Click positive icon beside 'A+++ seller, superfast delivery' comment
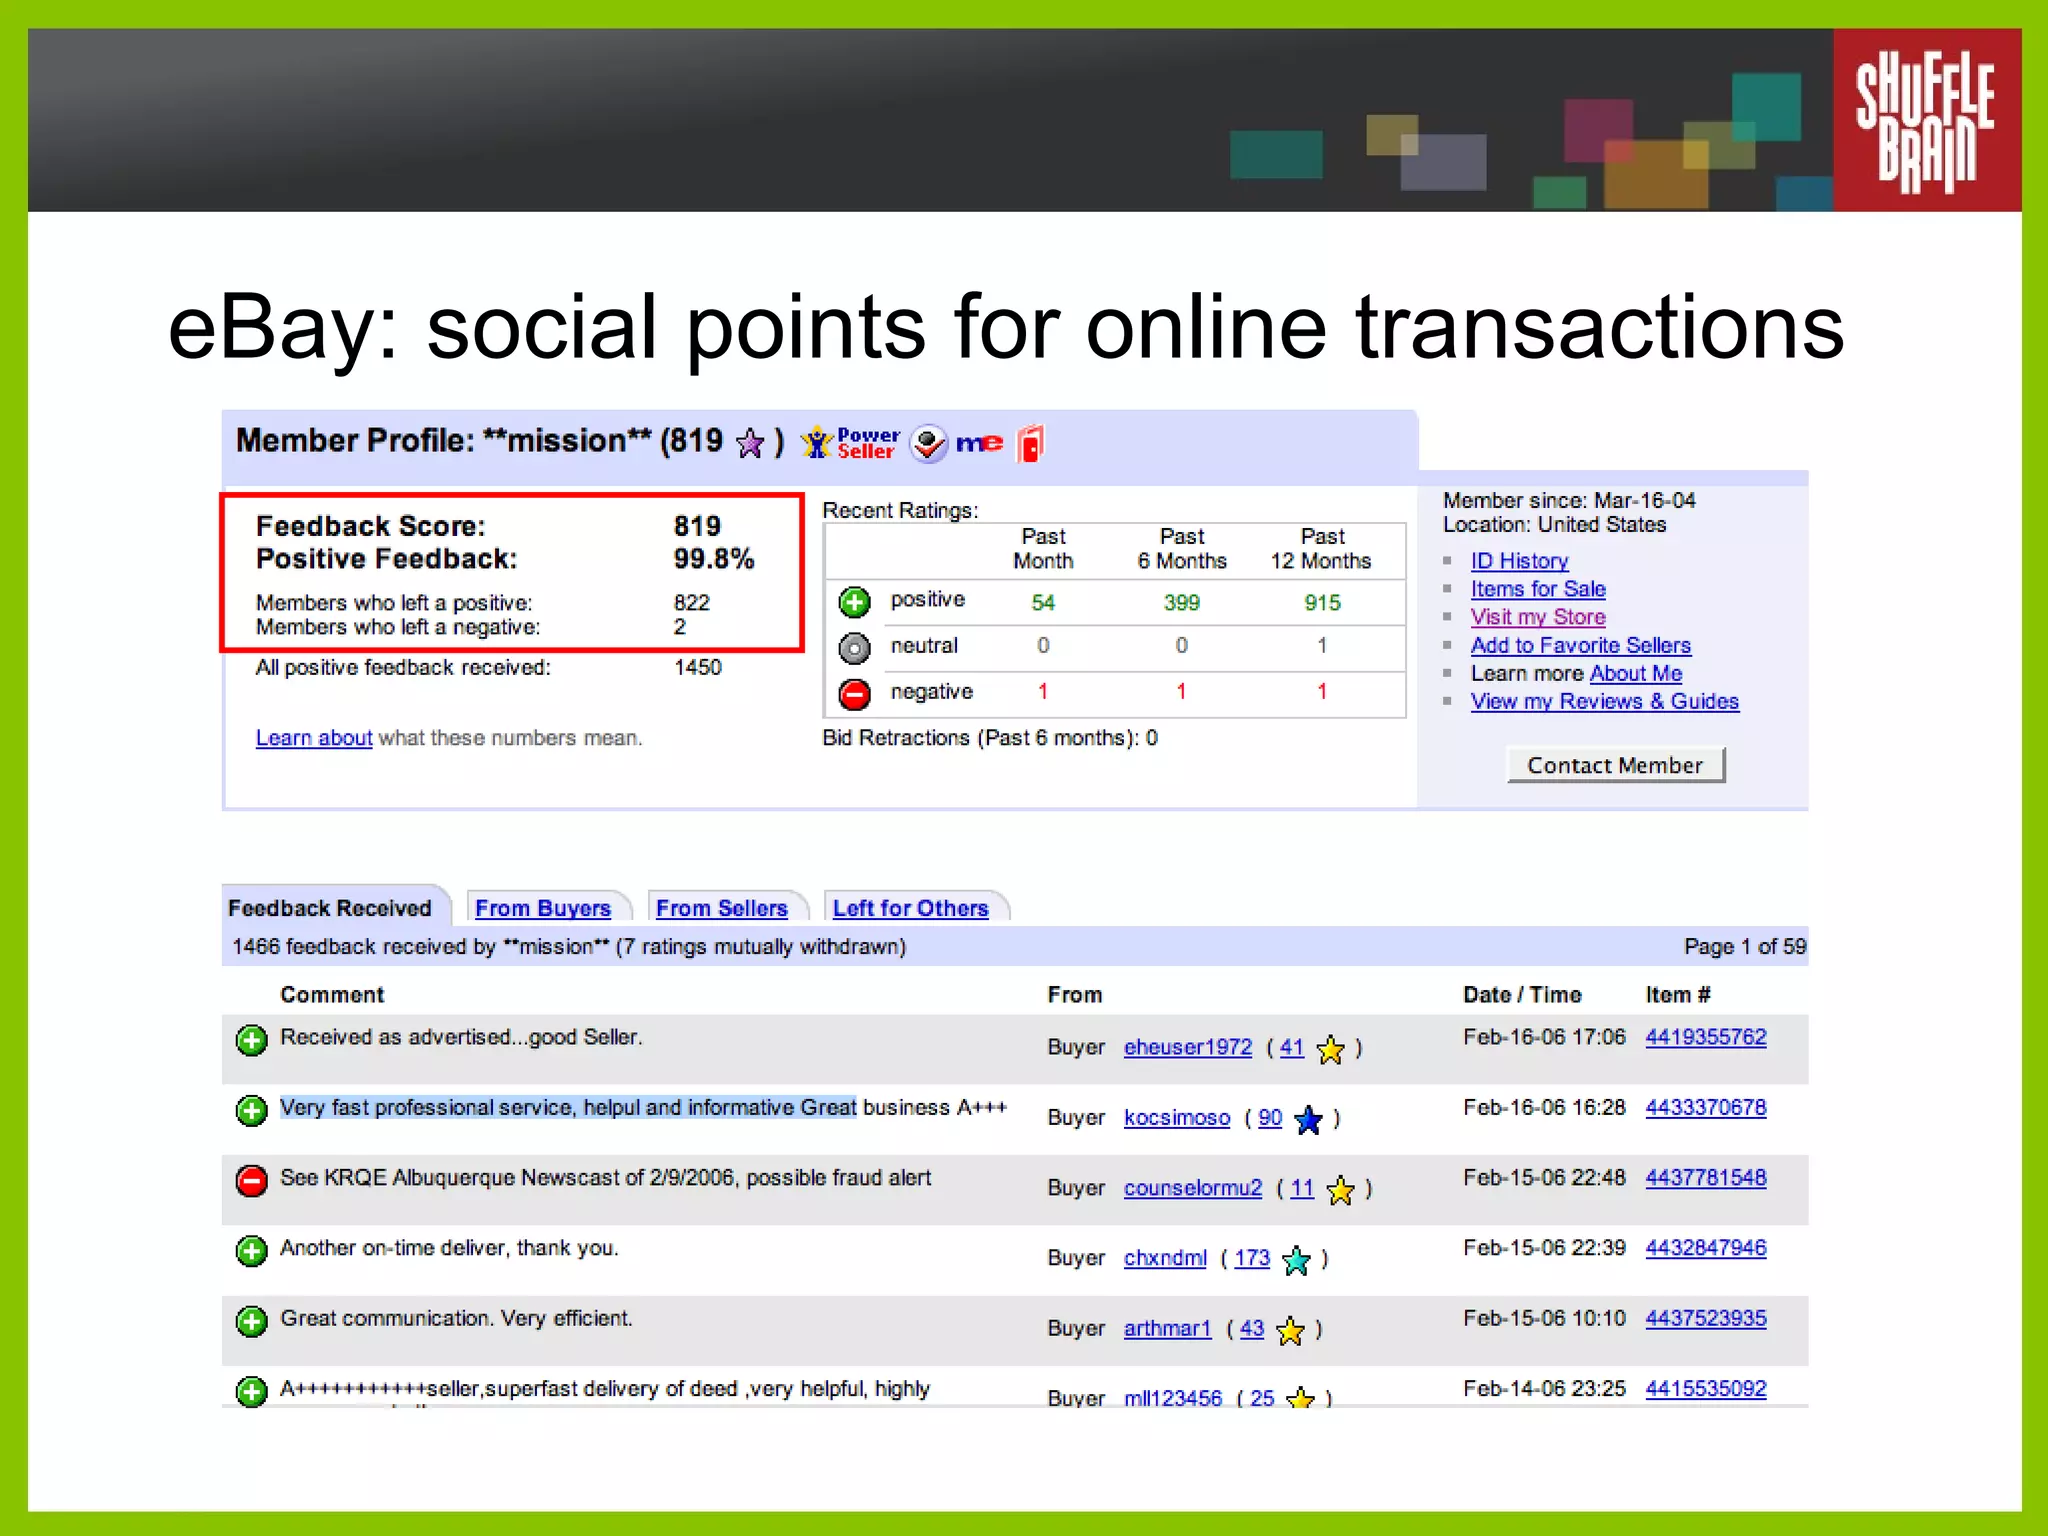Image resolution: width=2048 pixels, height=1536 pixels. point(252,1391)
